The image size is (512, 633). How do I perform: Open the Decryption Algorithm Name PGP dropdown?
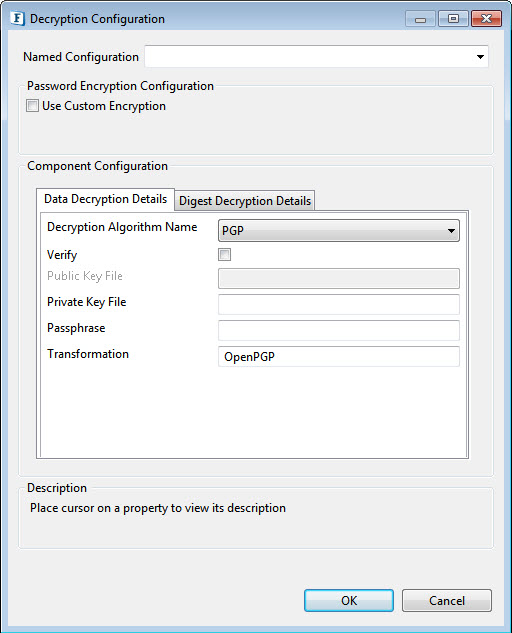coord(339,231)
